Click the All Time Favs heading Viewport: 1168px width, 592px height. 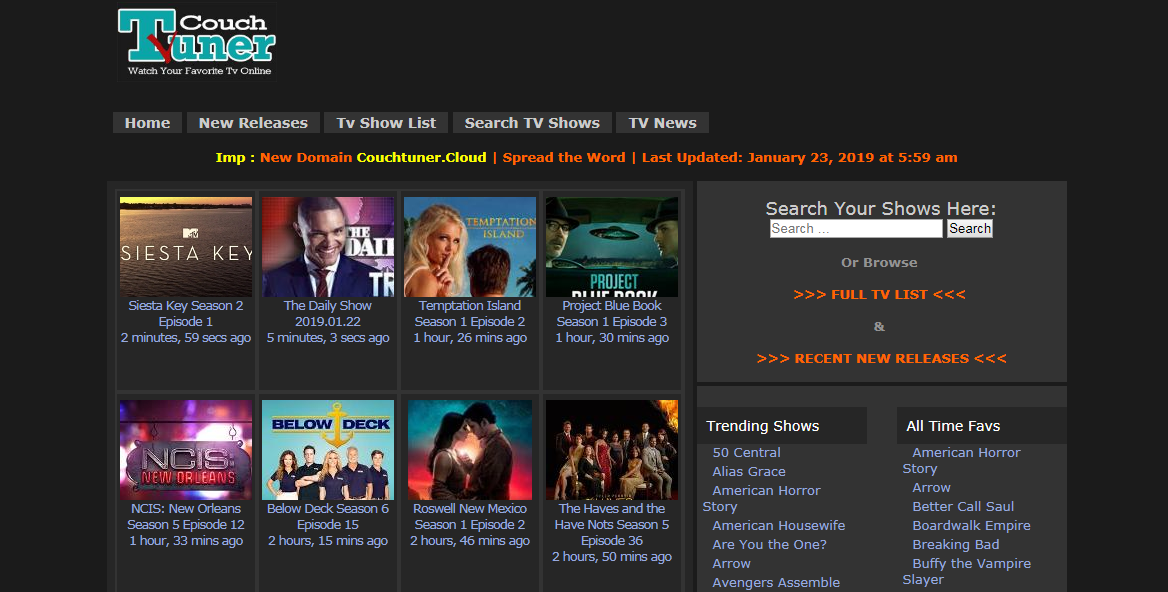pyautogui.click(x=953, y=426)
